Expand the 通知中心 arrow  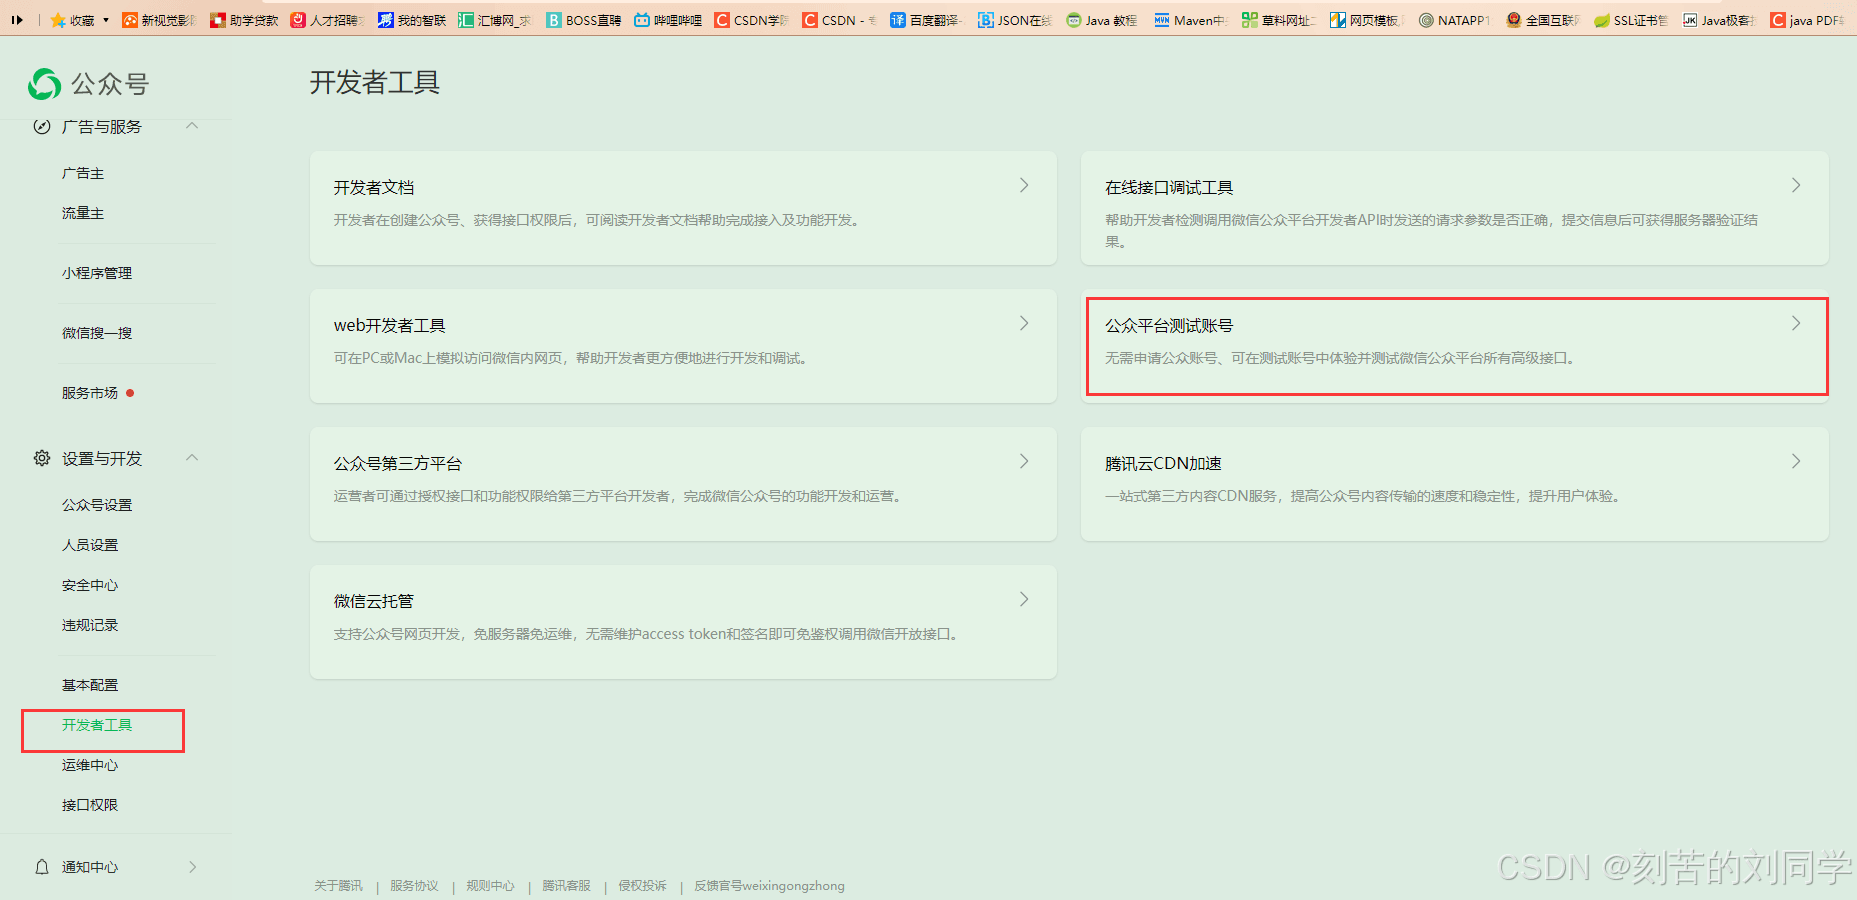(192, 867)
